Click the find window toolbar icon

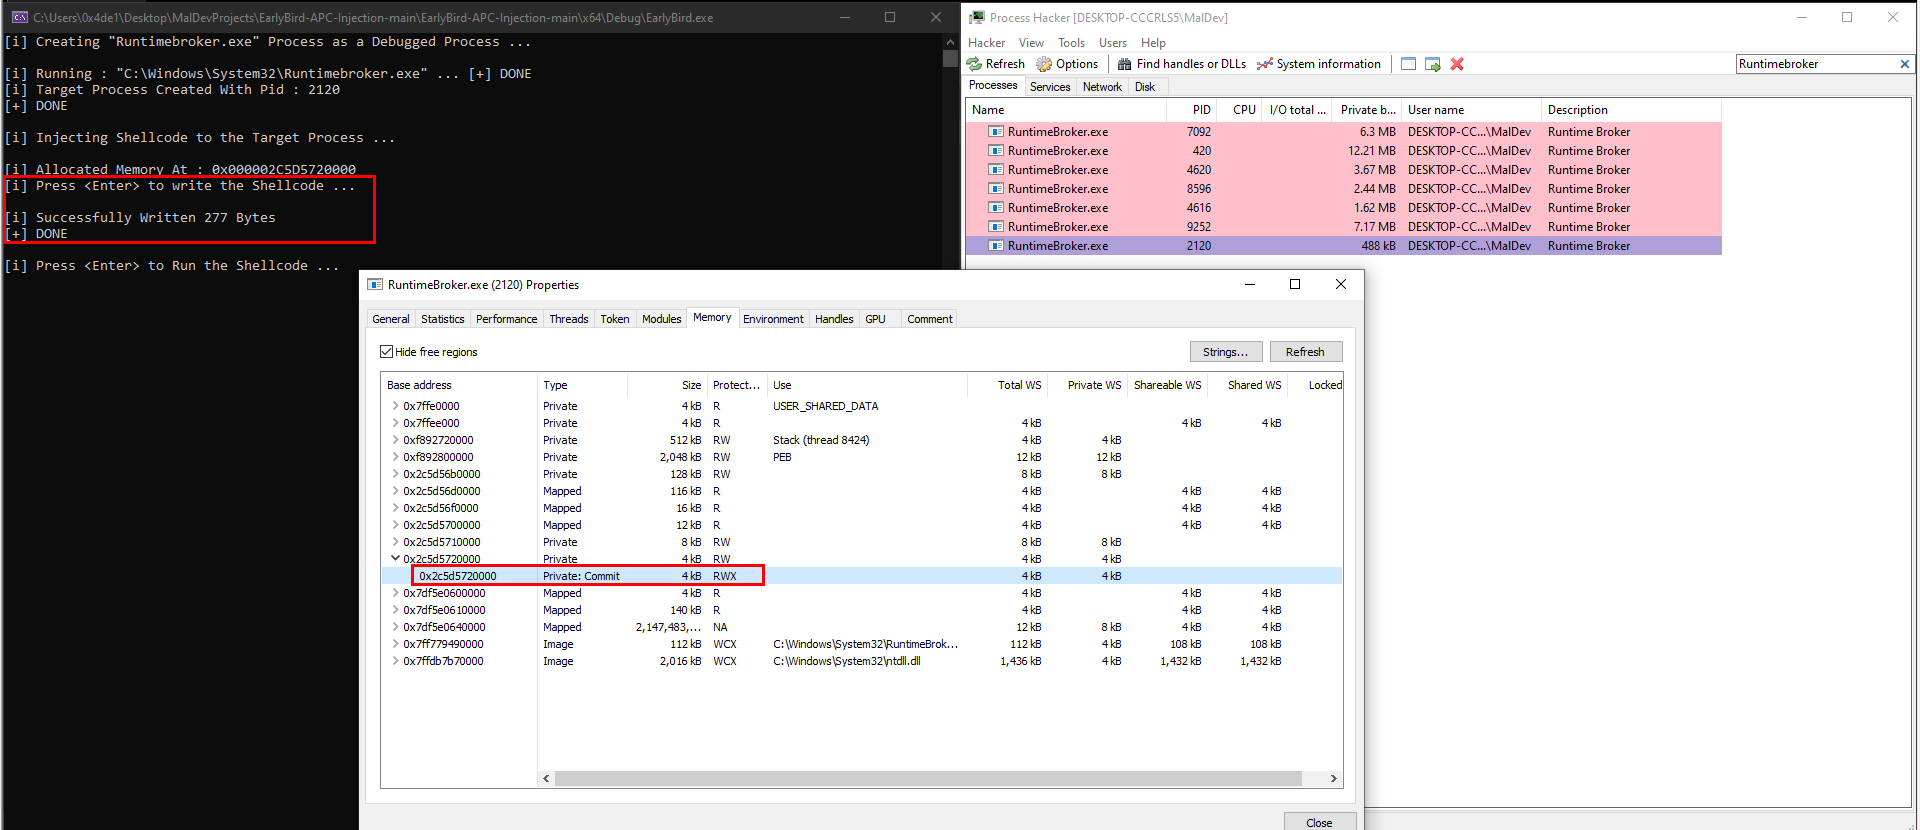tap(1408, 64)
